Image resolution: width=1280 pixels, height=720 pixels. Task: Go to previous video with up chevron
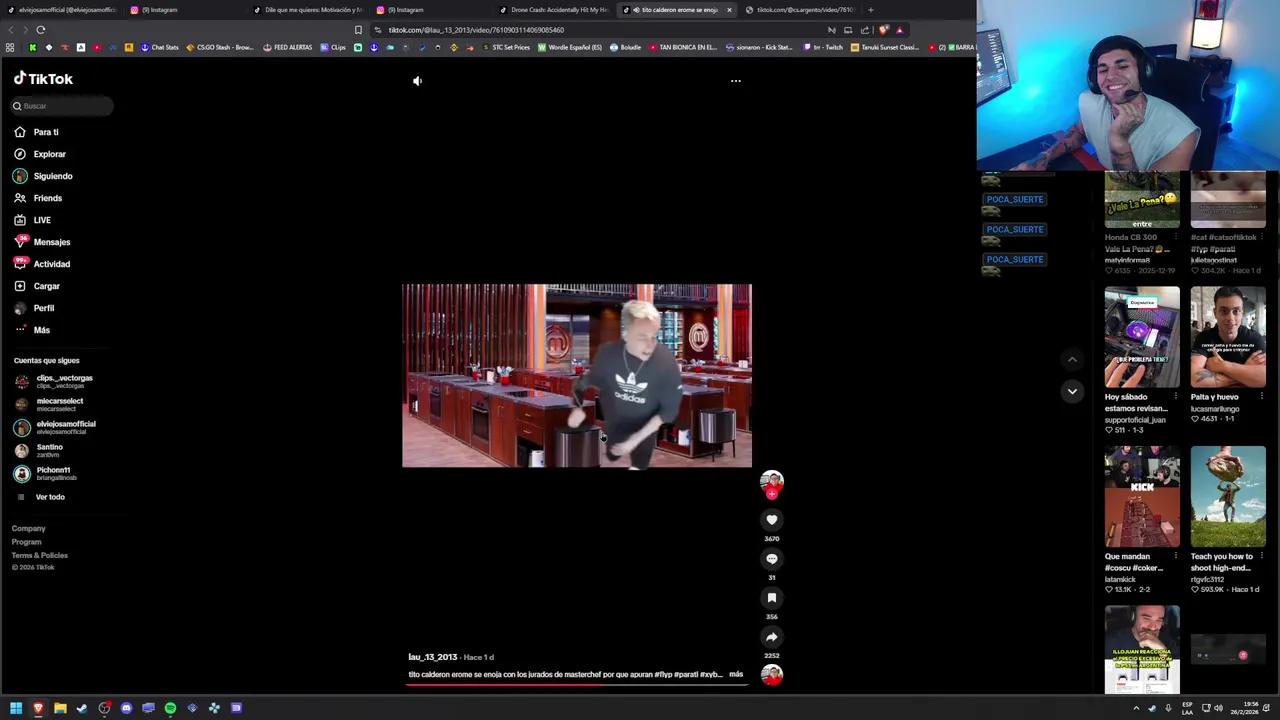(1072, 360)
